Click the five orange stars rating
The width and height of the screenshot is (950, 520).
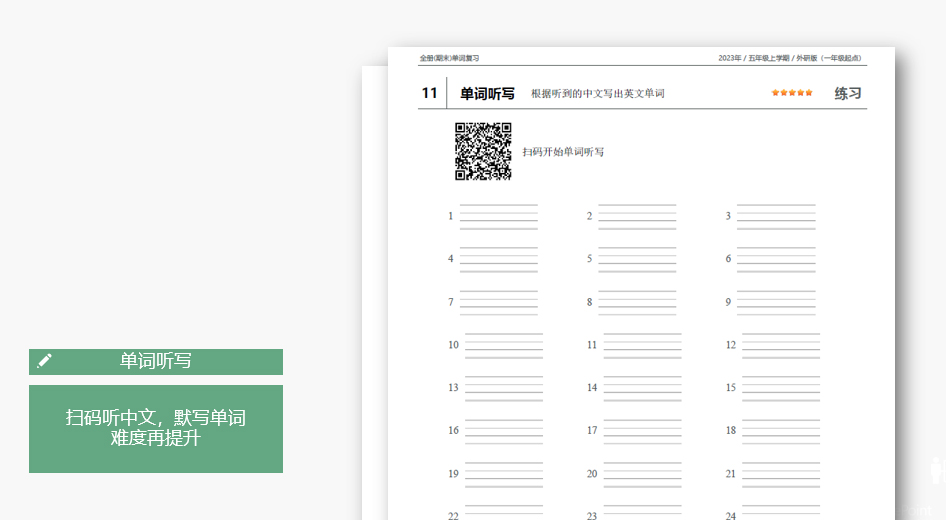tap(792, 93)
